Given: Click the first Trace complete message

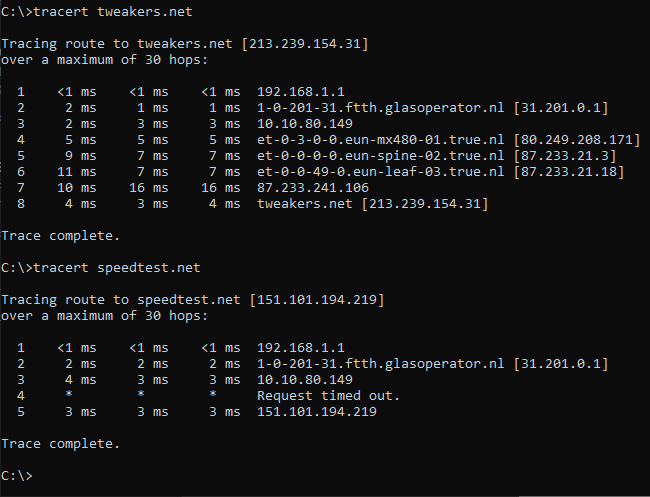Looking at the screenshot, I should [61, 236].
